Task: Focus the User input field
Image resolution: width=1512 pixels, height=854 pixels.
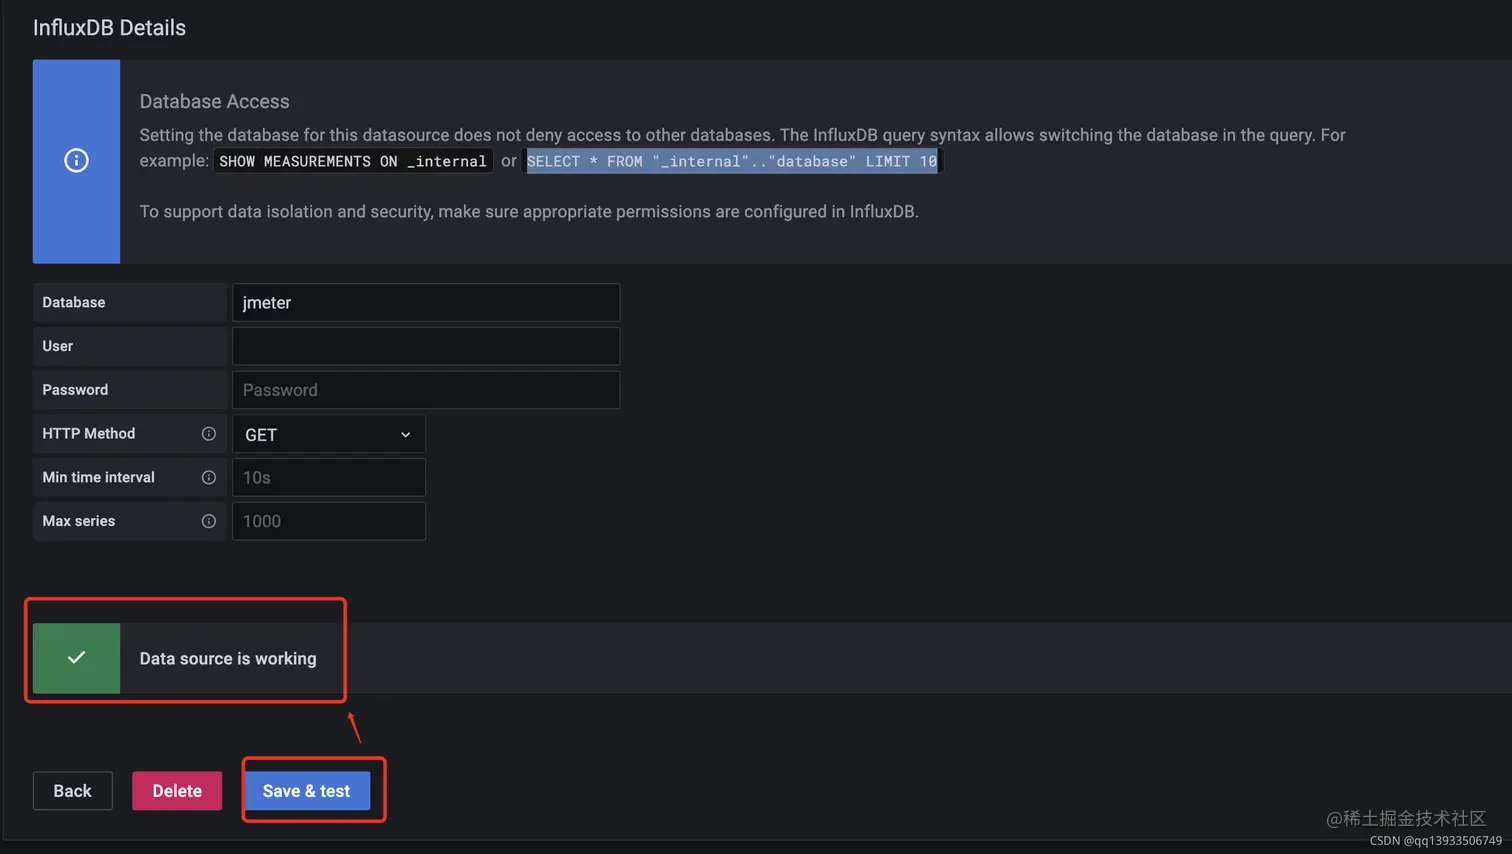Action: click(426, 346)
